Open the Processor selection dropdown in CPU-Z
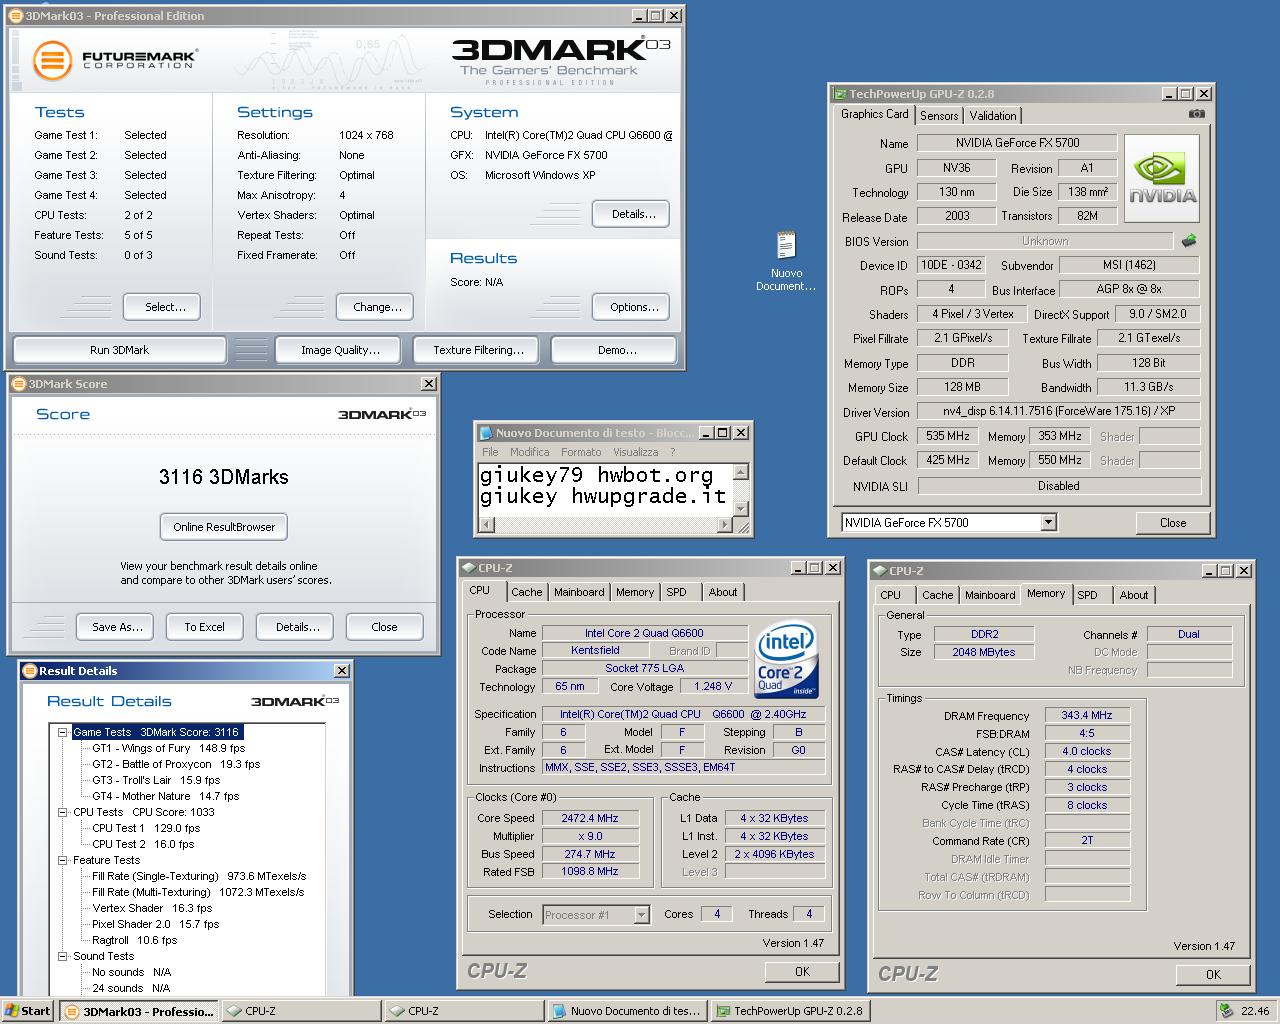The image size is (1280, 1024). point(641,914)
